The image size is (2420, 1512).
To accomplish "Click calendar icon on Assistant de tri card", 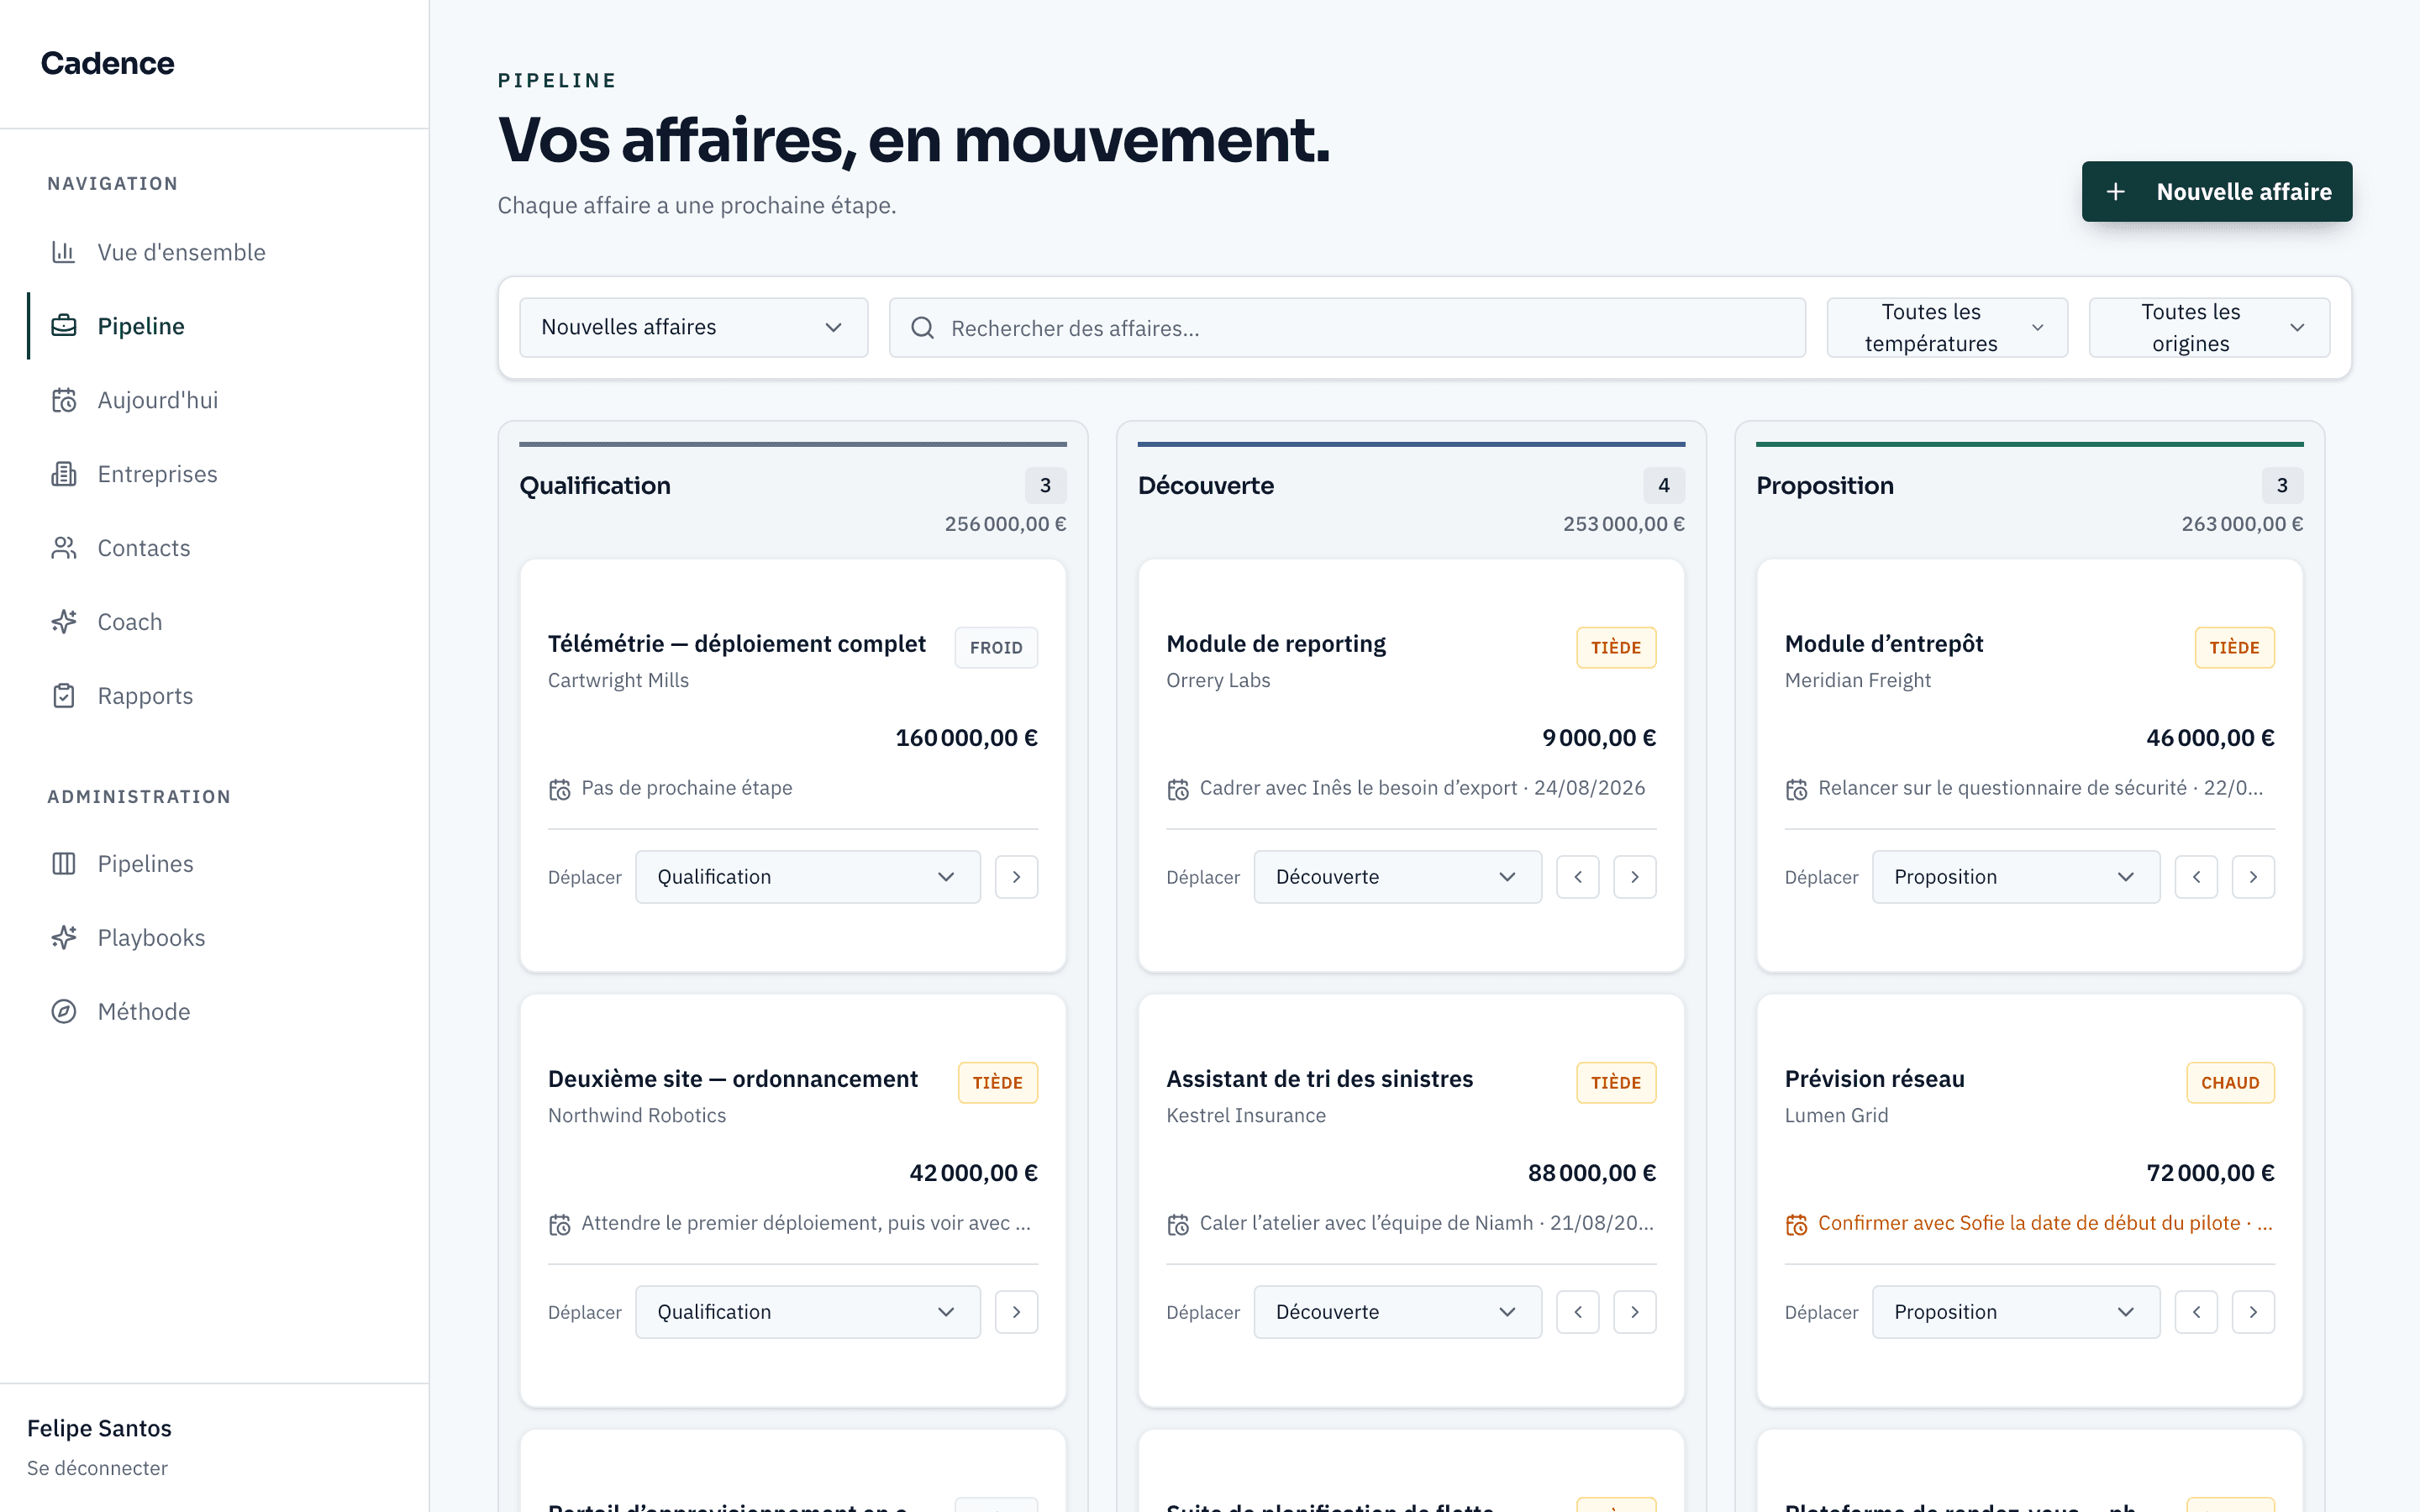I will (1178, 1225).
